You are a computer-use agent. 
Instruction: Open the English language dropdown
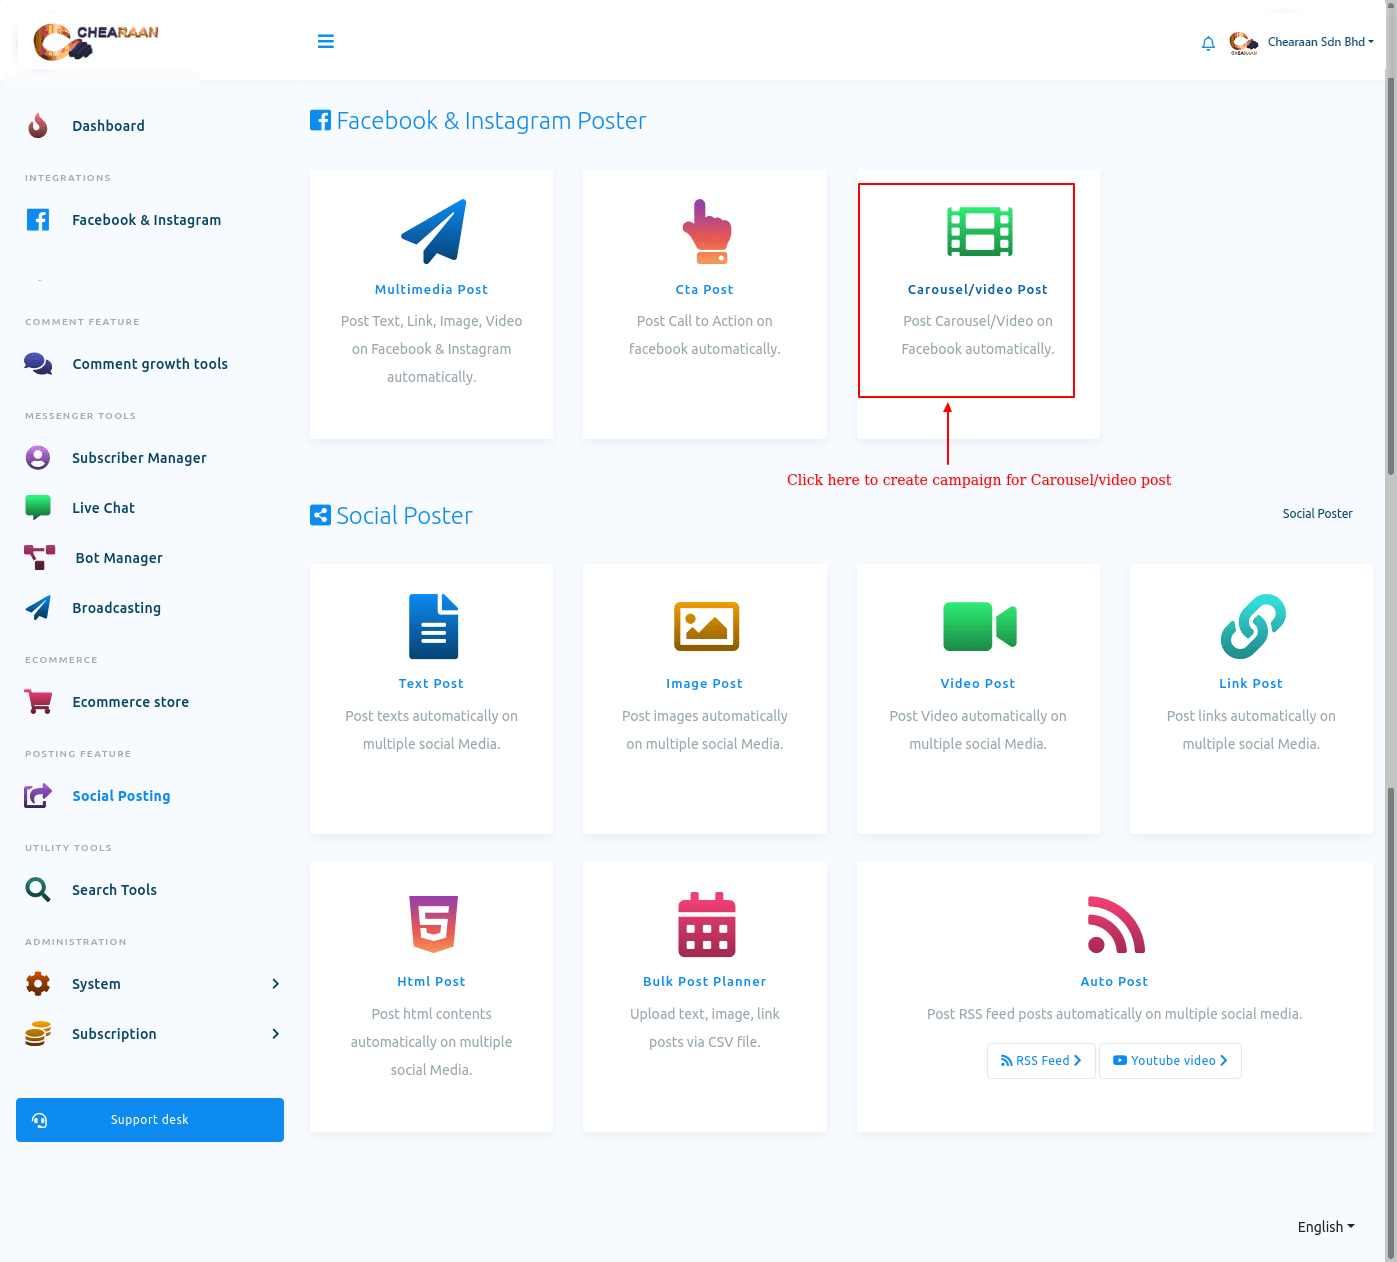(1325, 1227)
